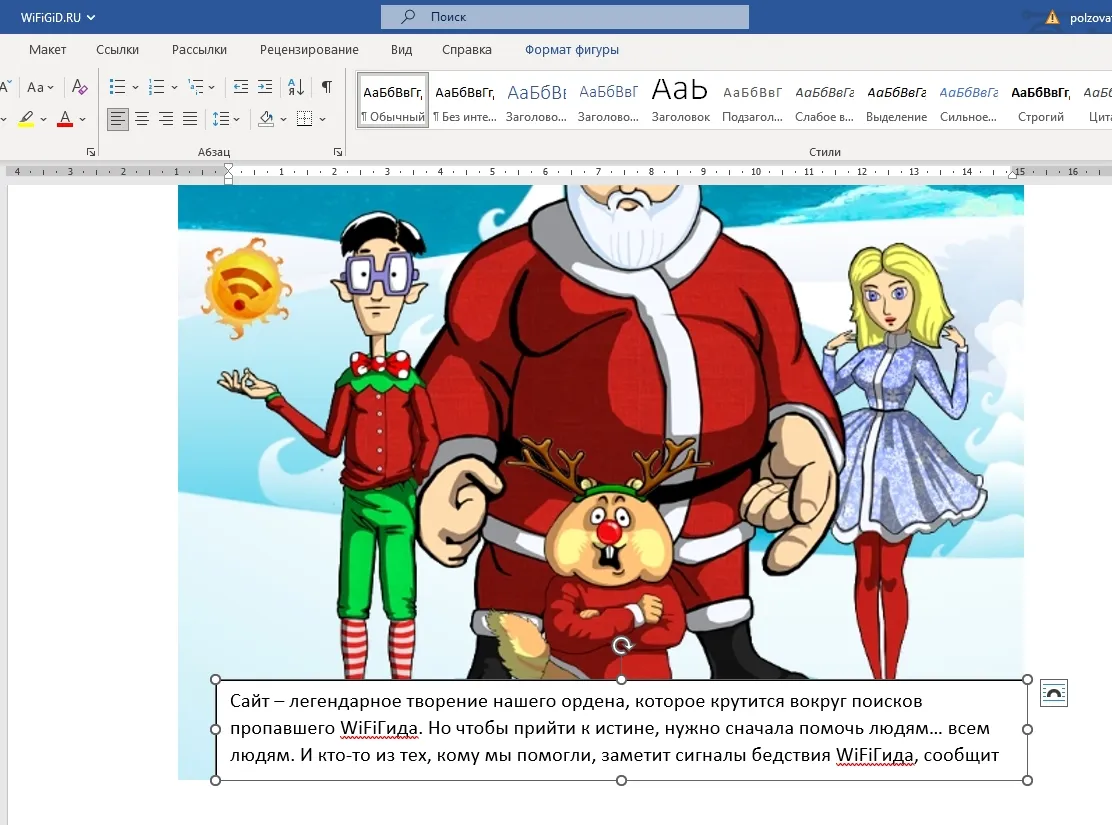Apply yellow text highlight color

pos(26,118)
